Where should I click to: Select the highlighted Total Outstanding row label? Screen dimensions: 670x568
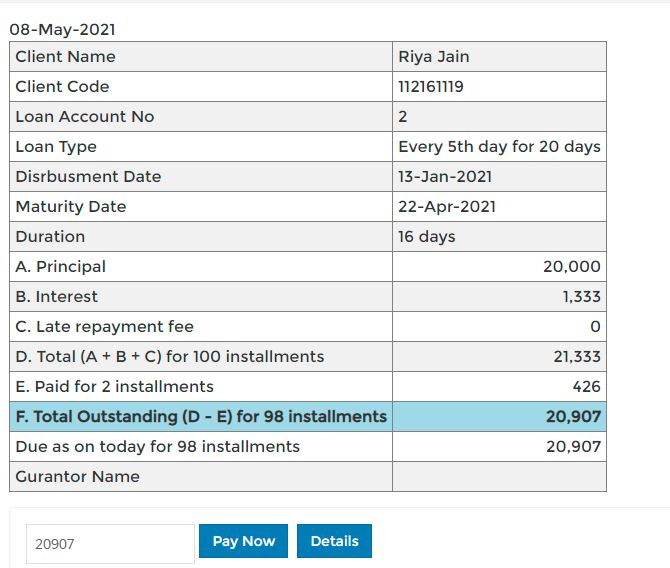[x=201, y=416]
